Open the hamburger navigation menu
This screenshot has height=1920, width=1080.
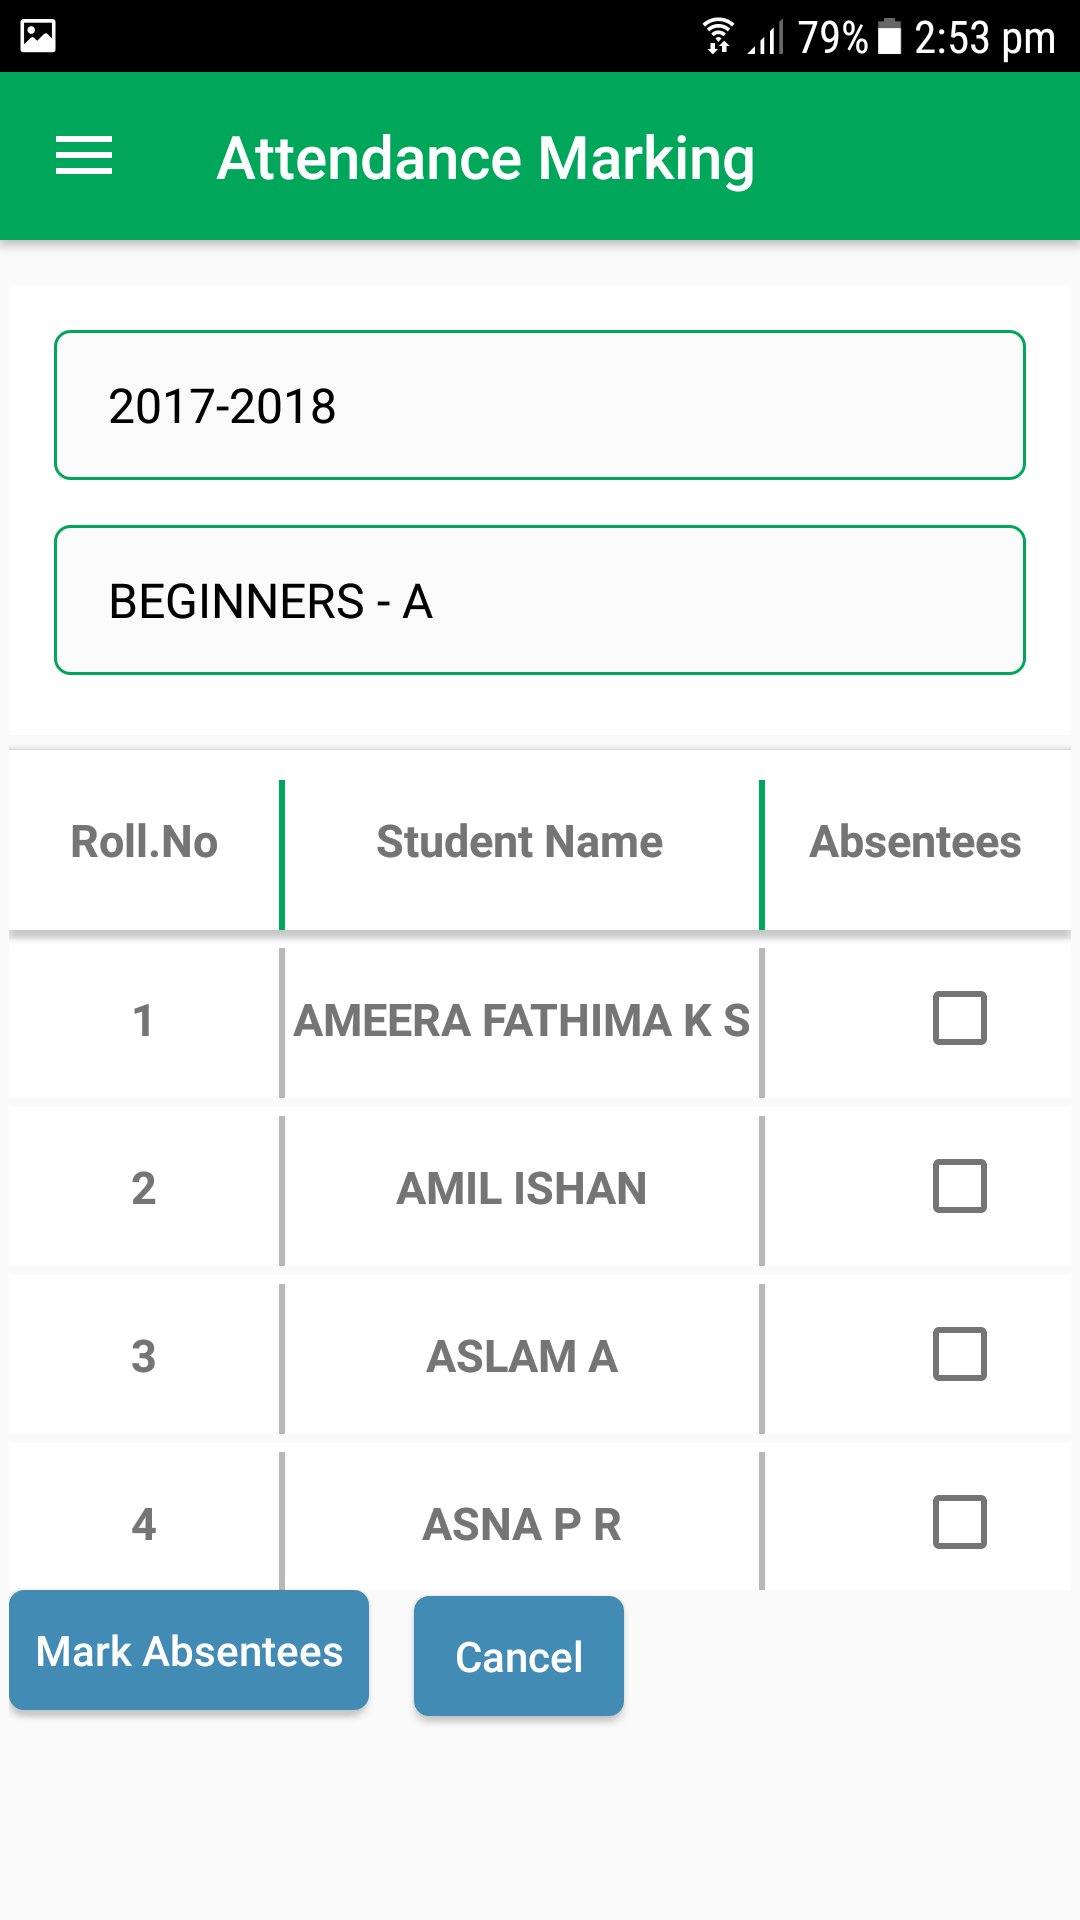pos(84,156)
